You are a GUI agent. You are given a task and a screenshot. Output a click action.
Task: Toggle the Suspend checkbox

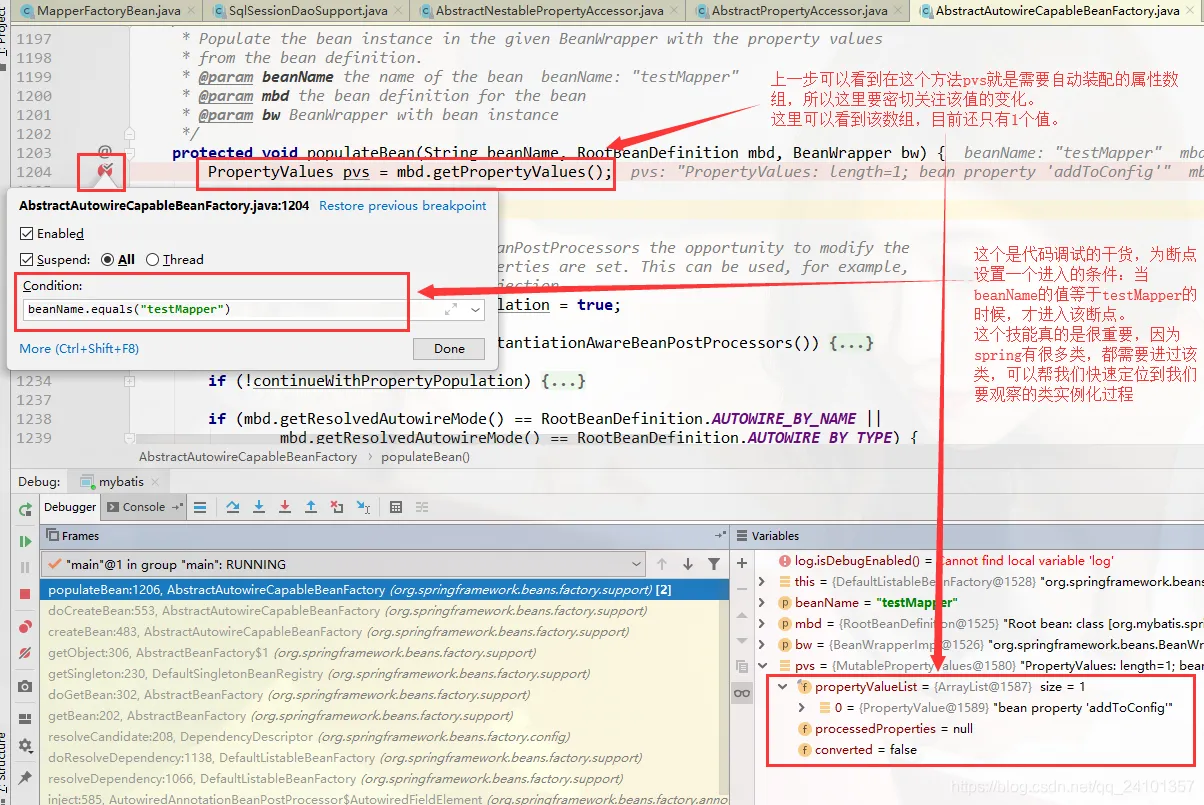pos(27,259)
